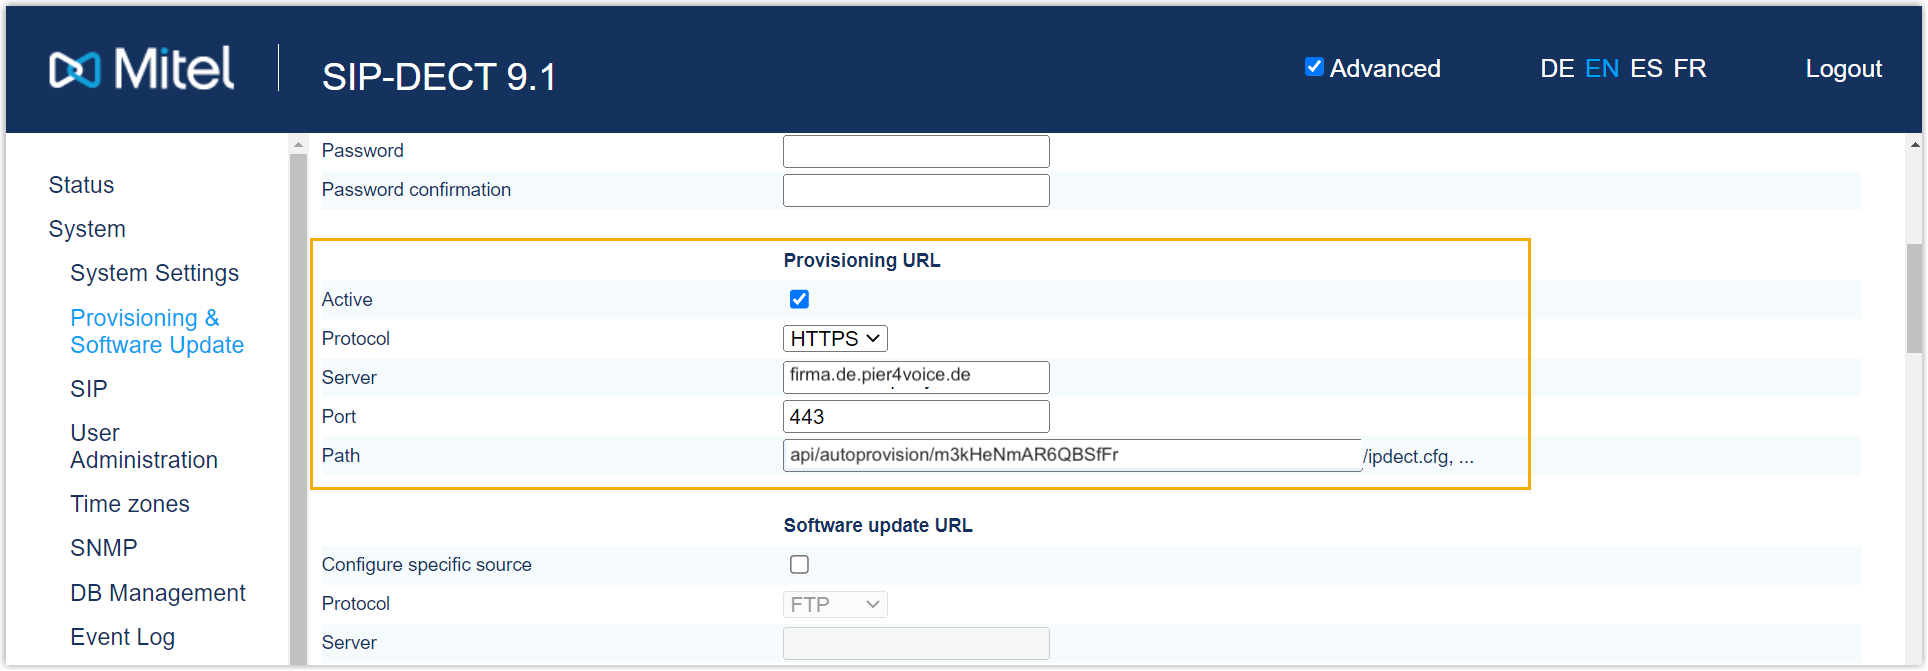
Task: Toggle Provisioning URL Active checkbox
Action: coord(799,299)
